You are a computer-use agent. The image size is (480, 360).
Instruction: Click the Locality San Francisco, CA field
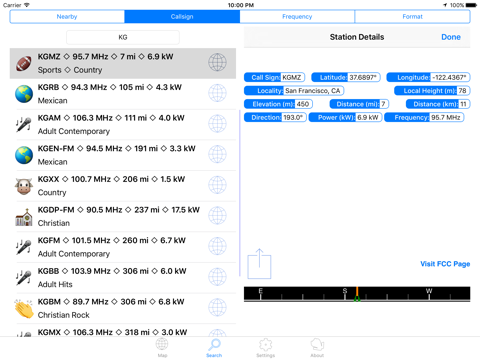coord(294,91)
